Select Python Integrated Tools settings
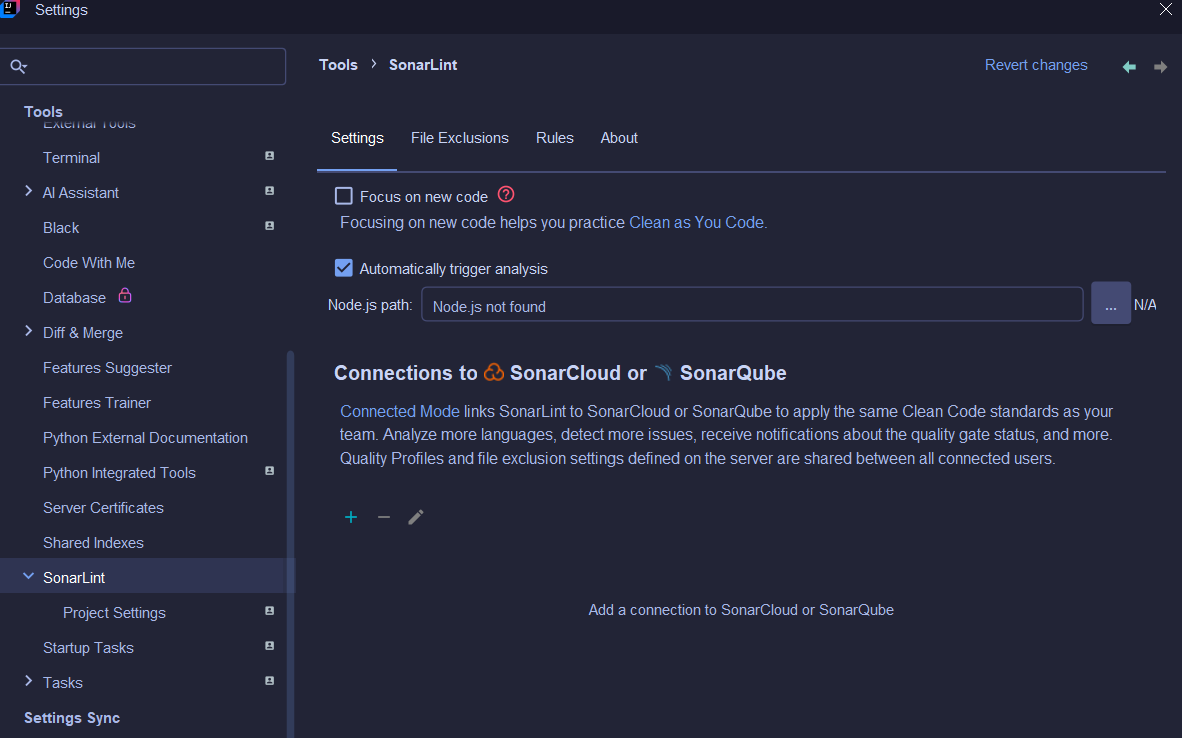 pos(119,473)
